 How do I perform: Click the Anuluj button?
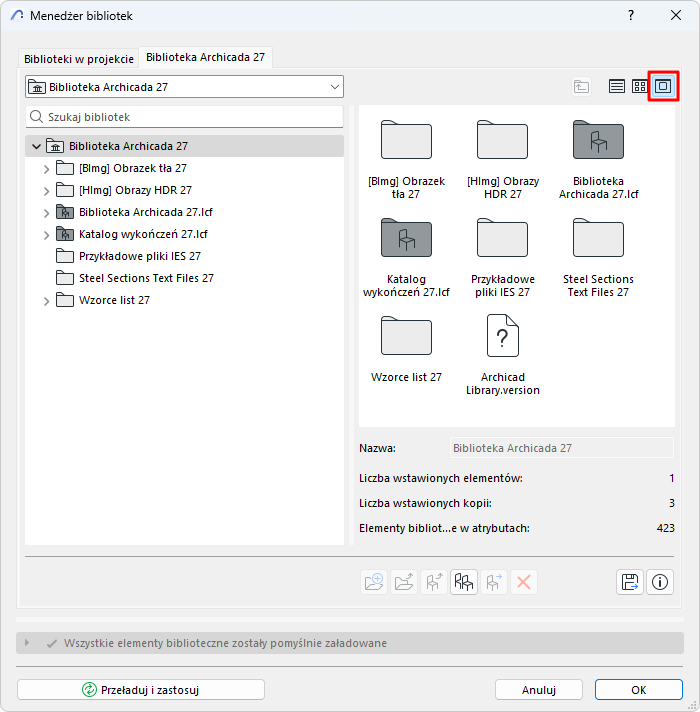click(x=539, y=690)
